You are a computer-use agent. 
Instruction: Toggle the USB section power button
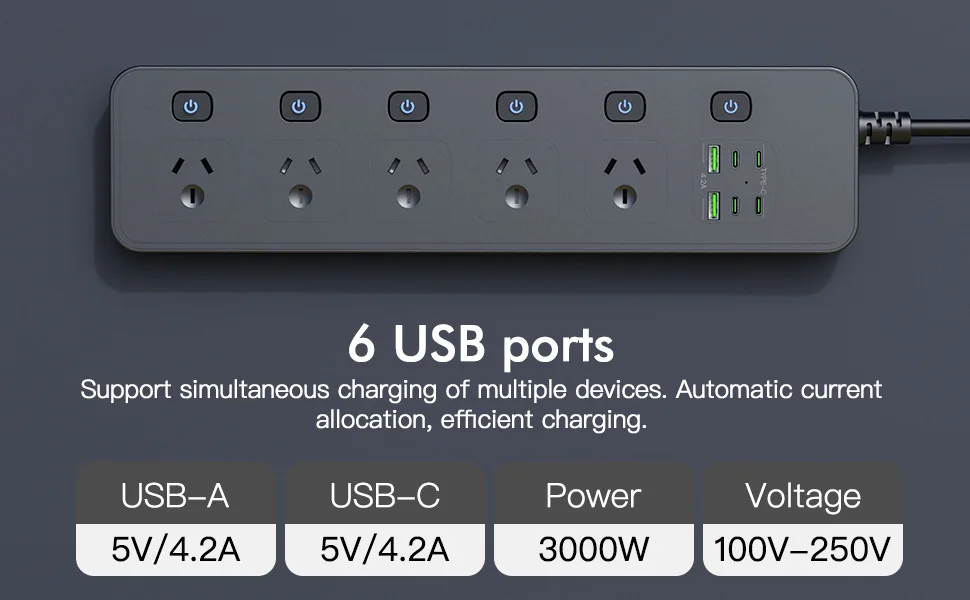pyautogui.click(x=731, y=106)
